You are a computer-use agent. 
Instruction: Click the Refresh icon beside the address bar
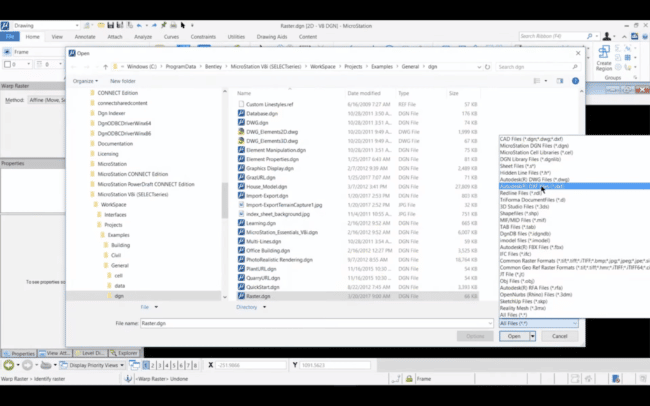click(488, 67)
